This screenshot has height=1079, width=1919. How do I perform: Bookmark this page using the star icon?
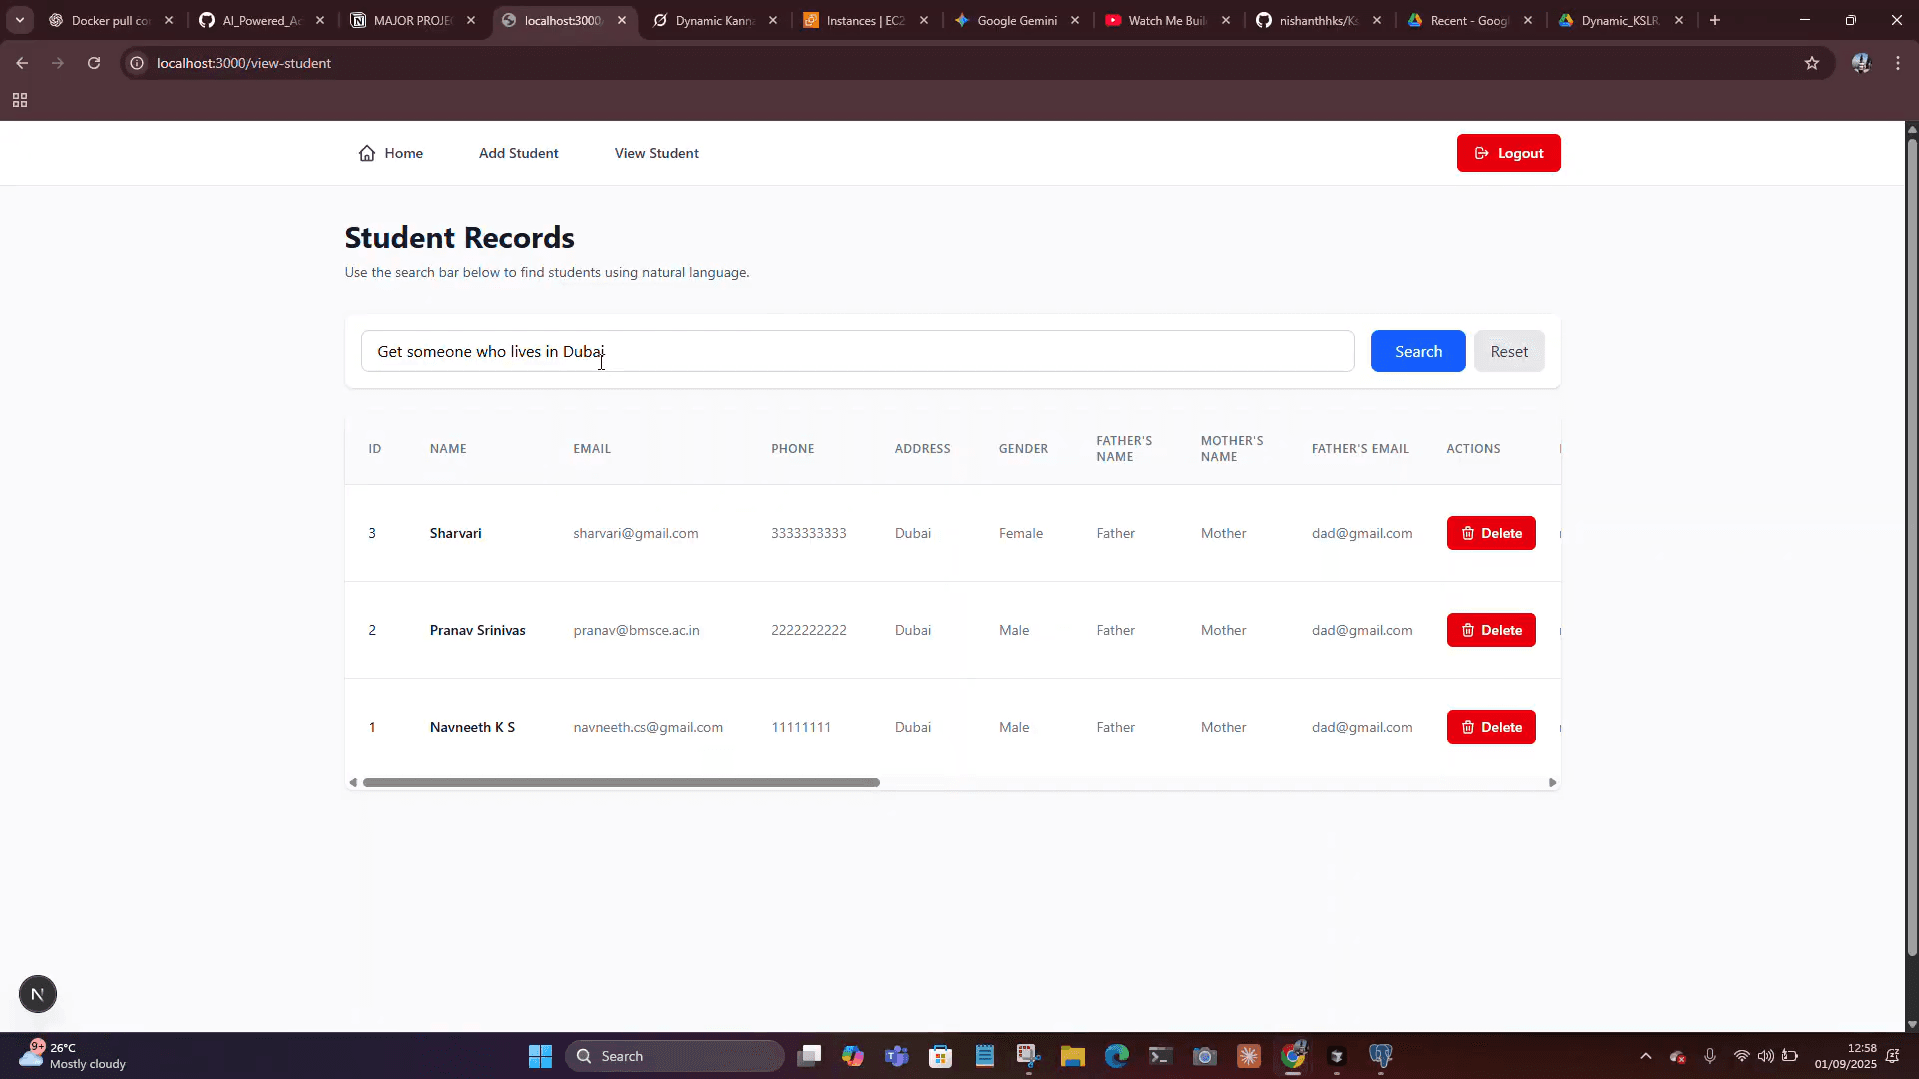pyautogui.click(x=1813, y=62)
